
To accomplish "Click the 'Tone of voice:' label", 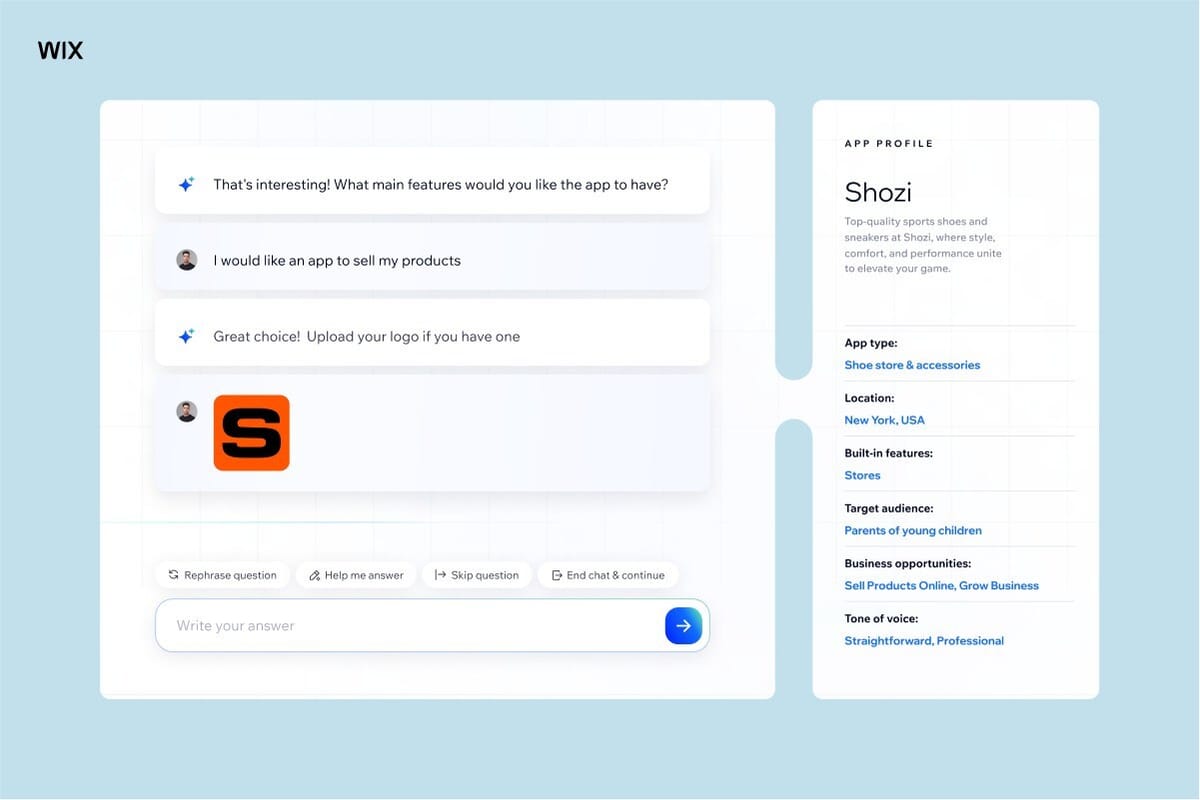I will (x=881, y=618).
